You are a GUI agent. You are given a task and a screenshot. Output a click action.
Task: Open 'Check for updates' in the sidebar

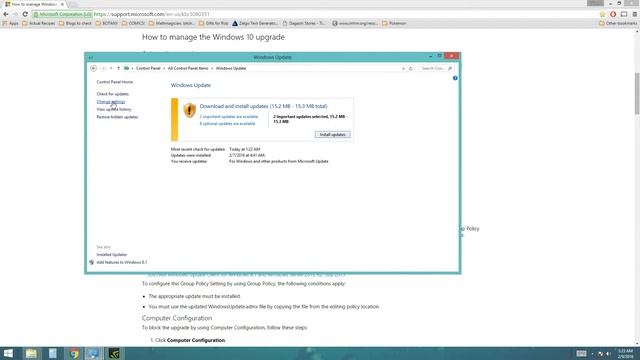113,94
